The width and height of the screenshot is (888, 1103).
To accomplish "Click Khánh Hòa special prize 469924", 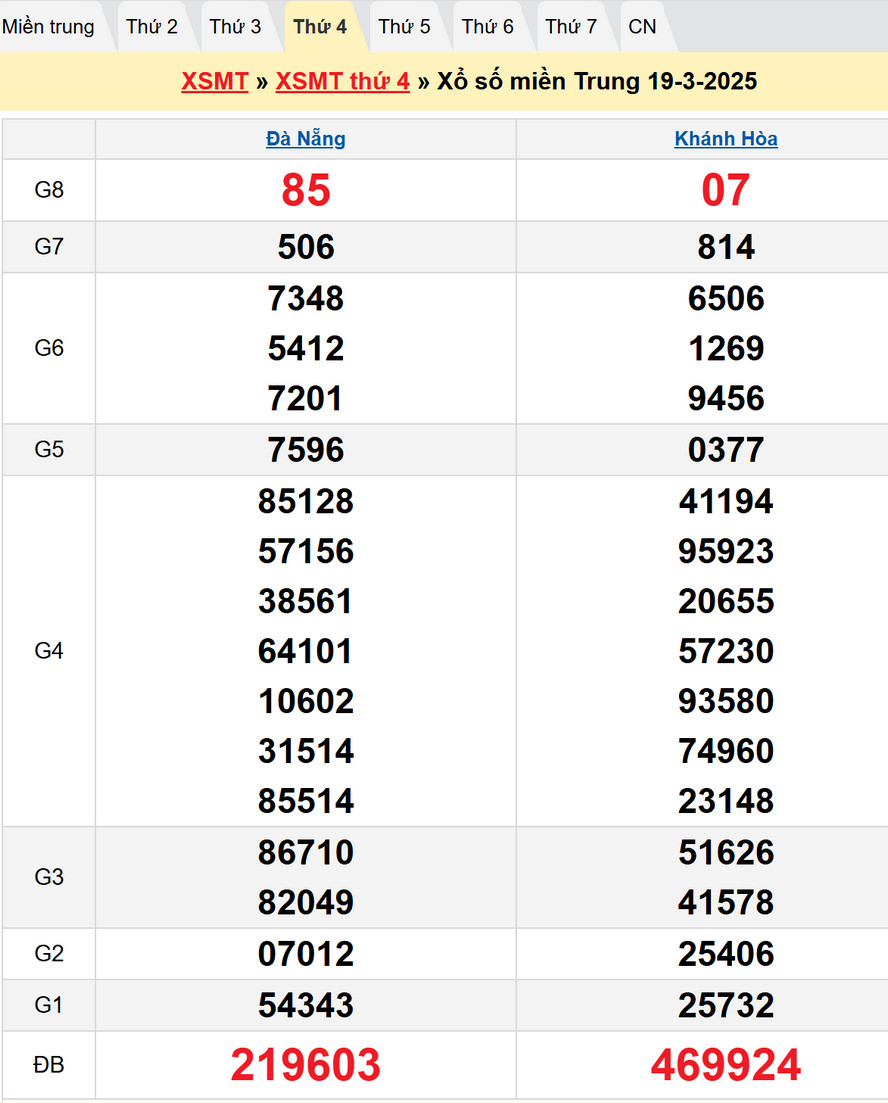I will [726, 1065].
